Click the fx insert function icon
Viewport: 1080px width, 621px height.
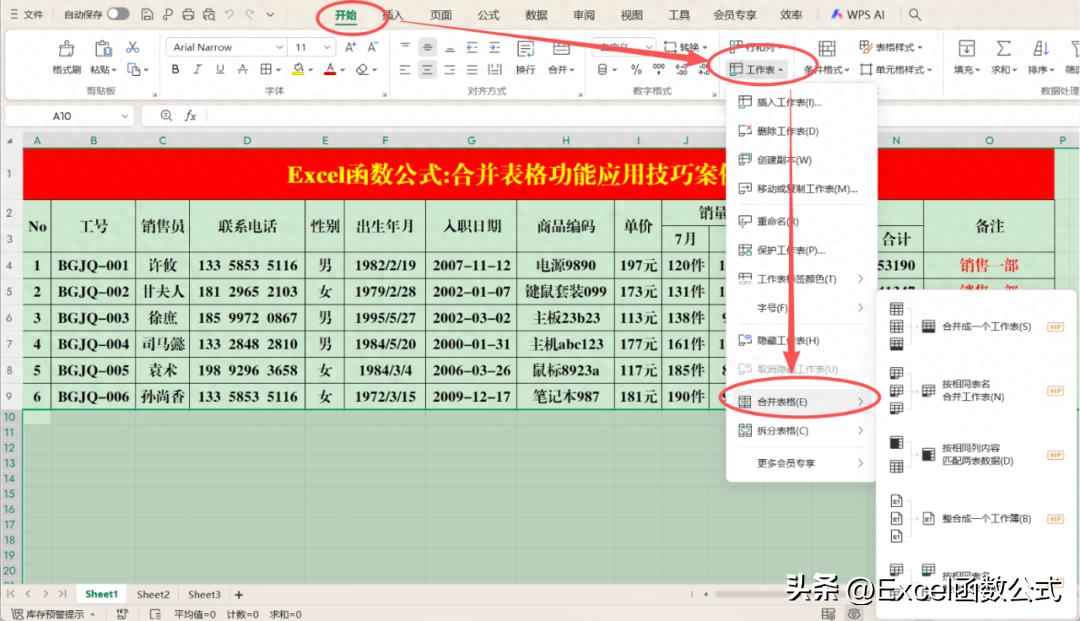tap(191, 116)
